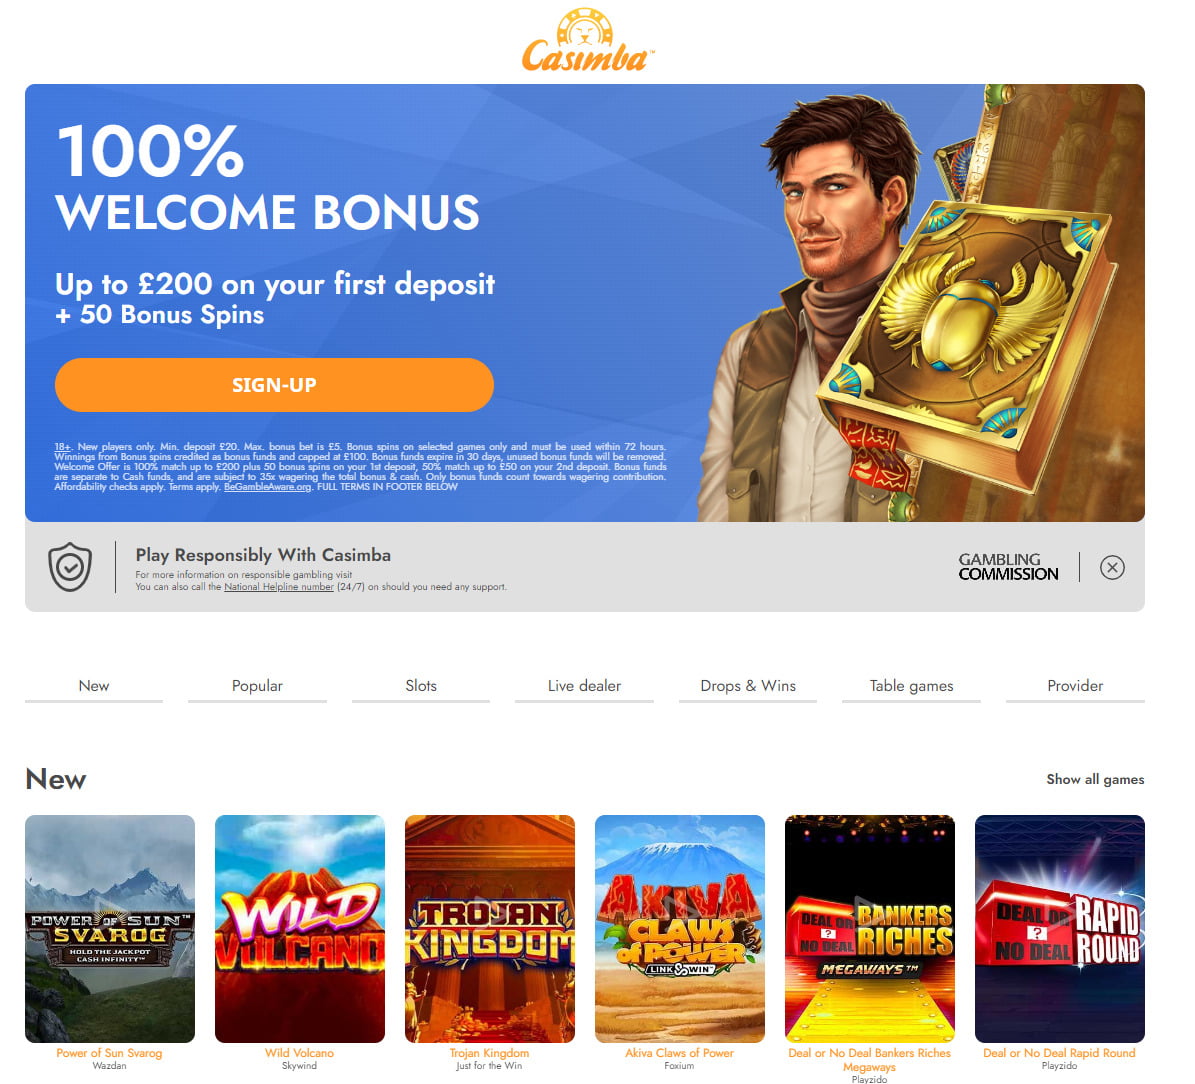Click the Show all games link
1195x1084 pixels.
pyautogui.click(x=1095, y=779)
